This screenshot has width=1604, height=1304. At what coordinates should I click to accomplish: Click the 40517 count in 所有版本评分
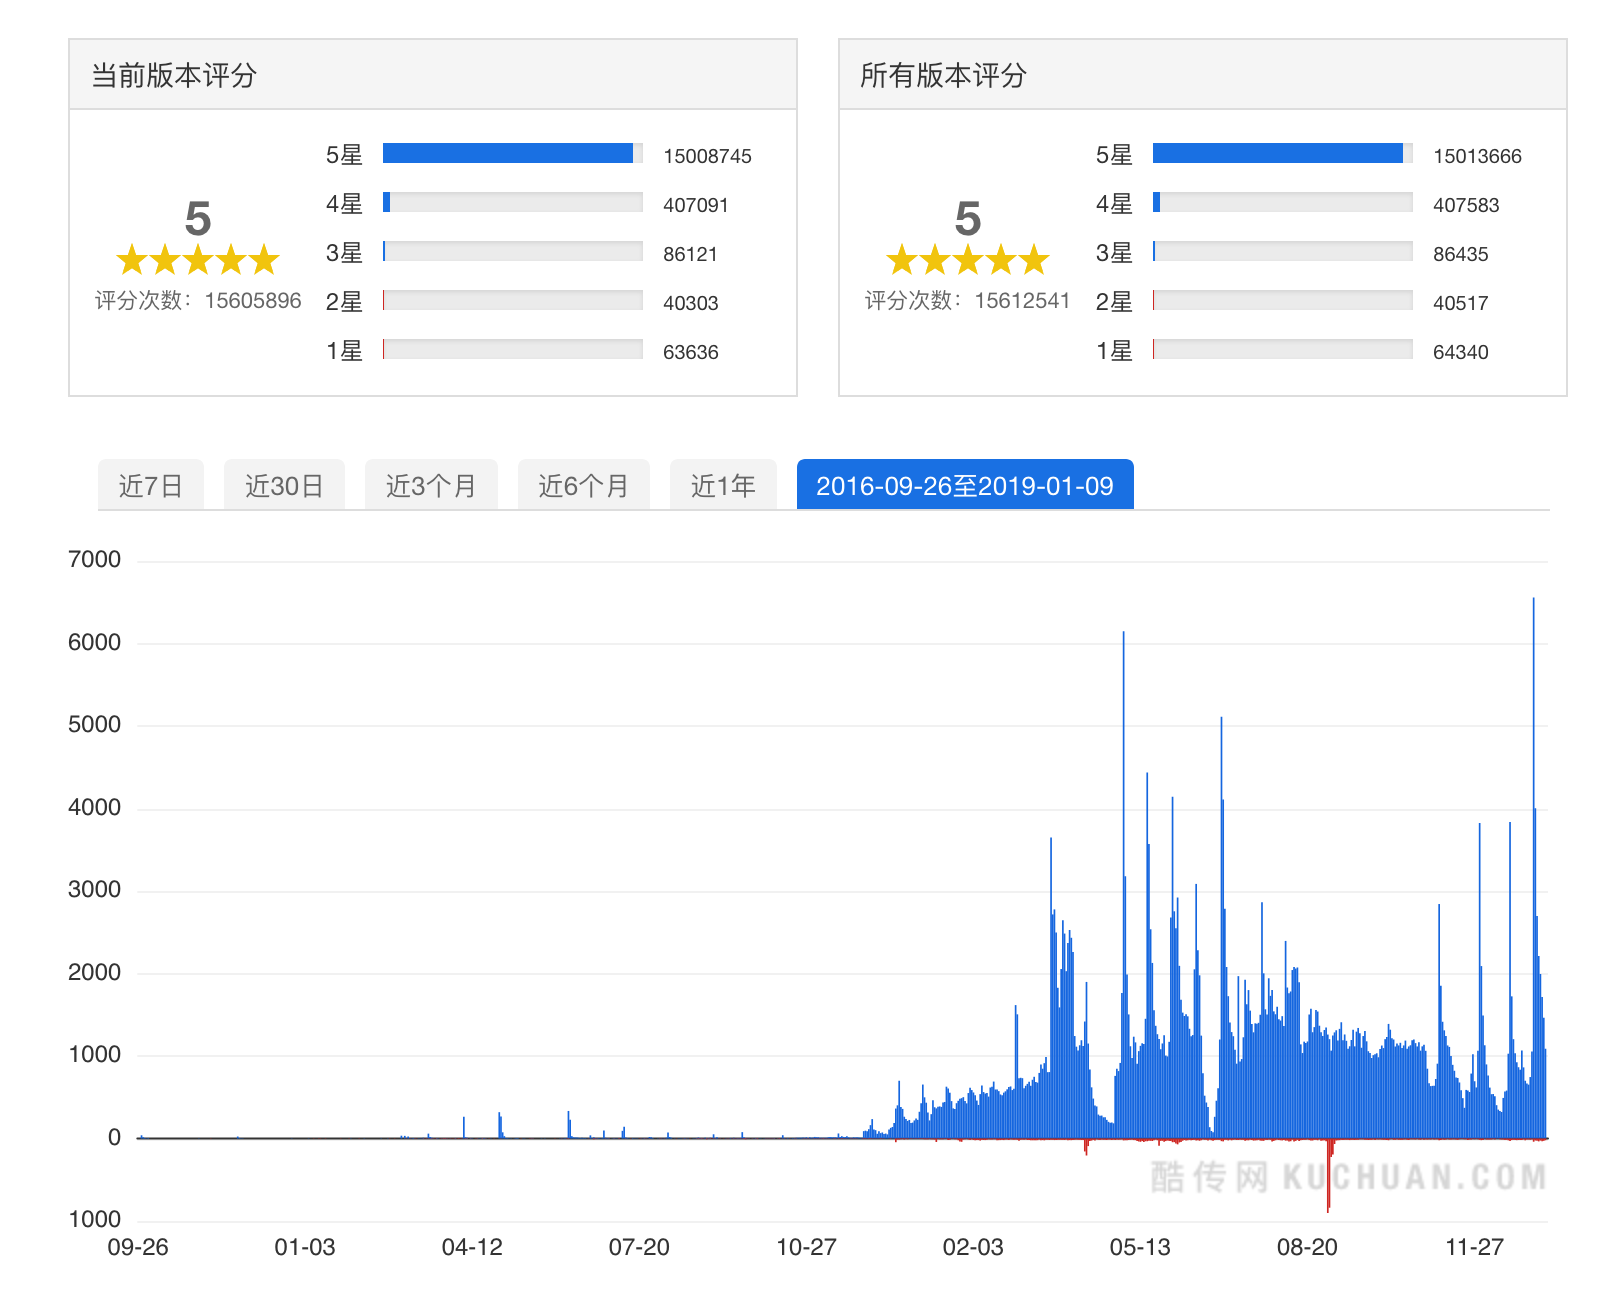1460,303
